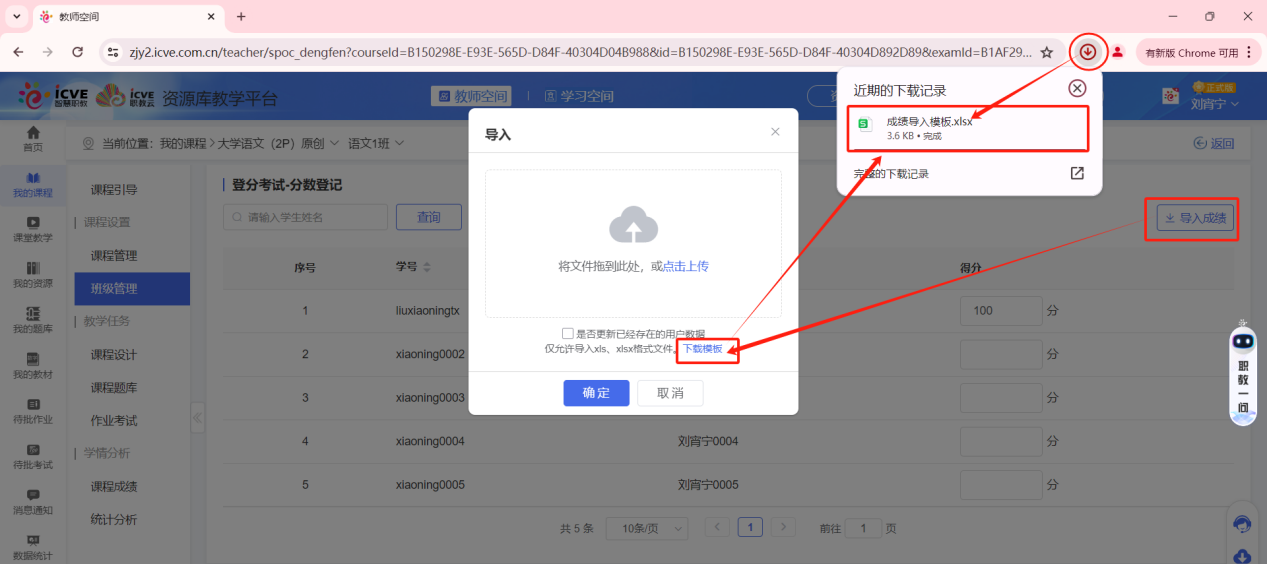
Task: Open 统计分析 in course menu
Action: [x=114, y=520]
